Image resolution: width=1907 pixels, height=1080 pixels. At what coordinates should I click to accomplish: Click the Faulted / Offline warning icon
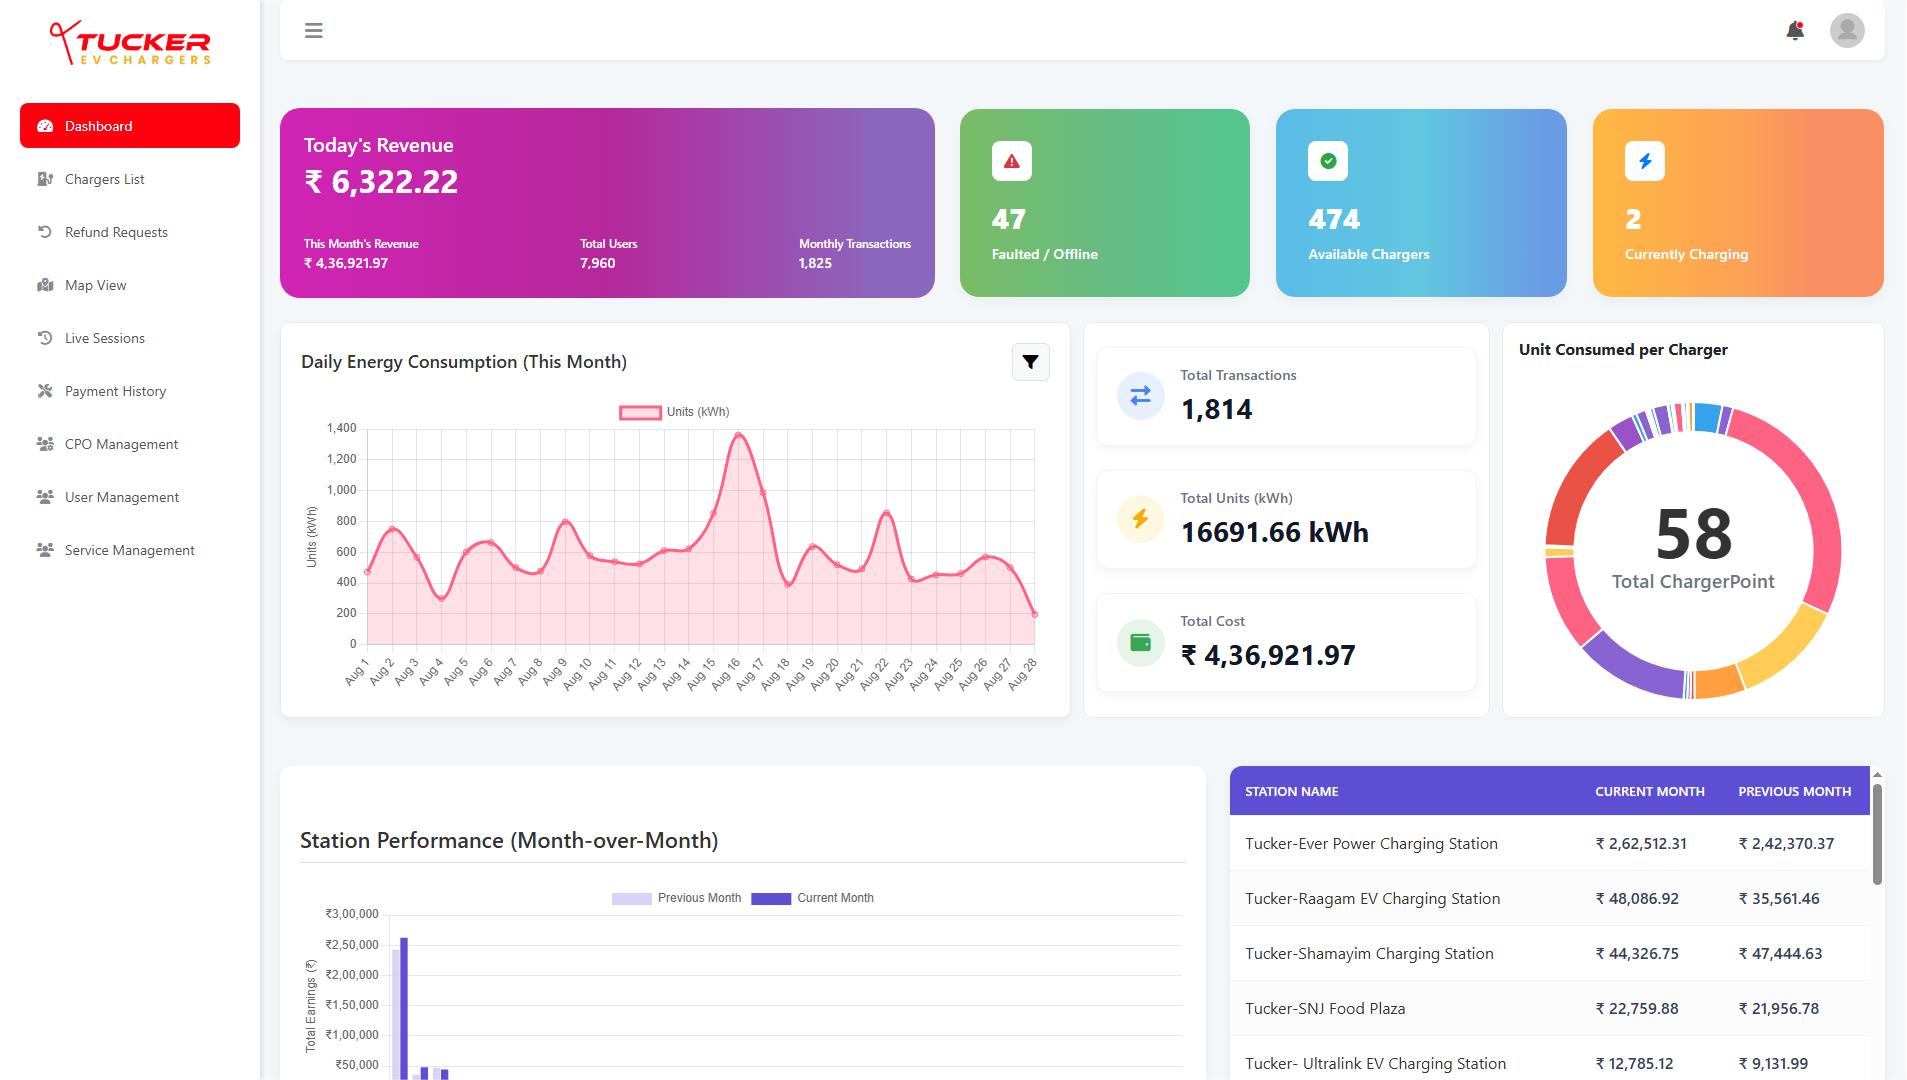point(1012,161)
